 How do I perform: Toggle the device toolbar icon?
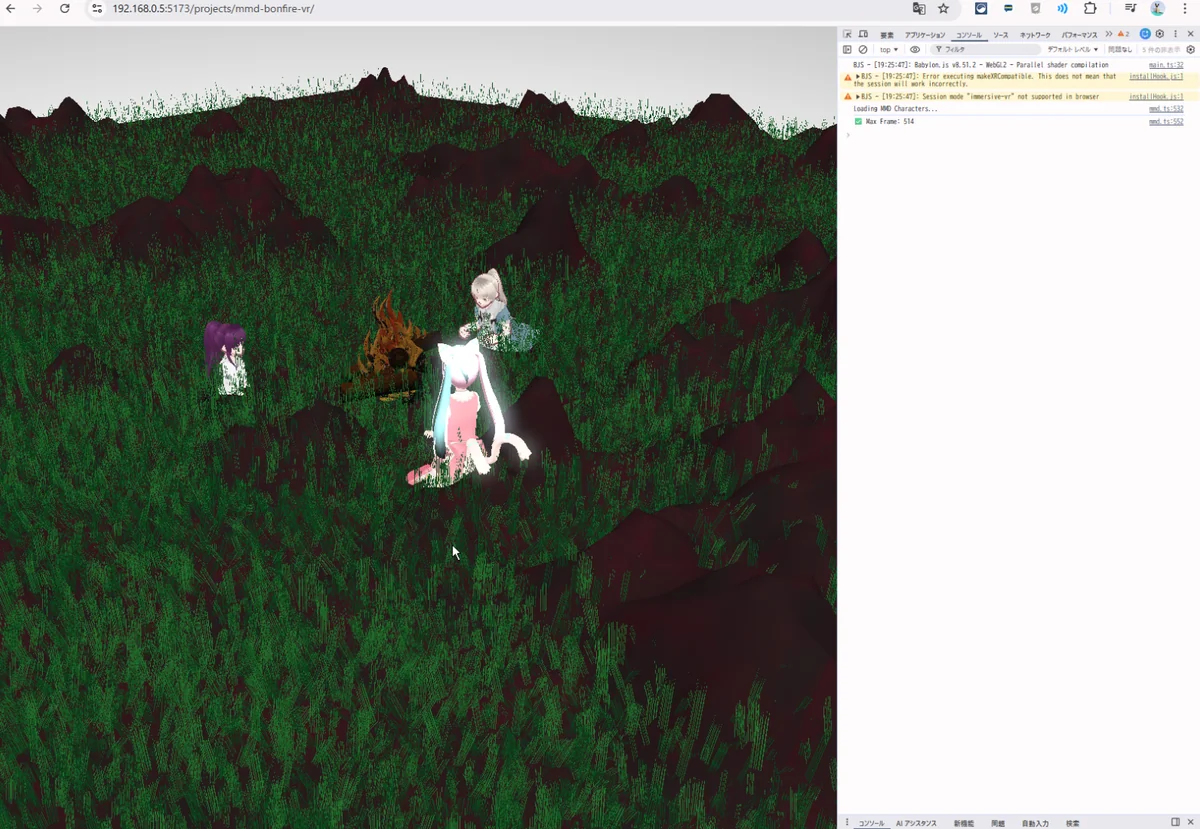(863, 34)
